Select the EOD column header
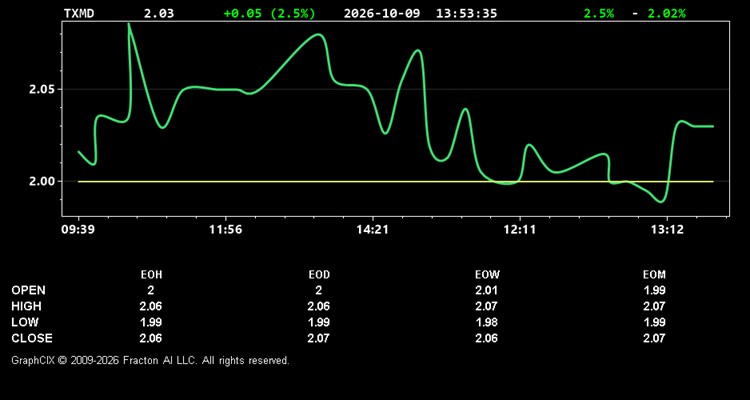The image size is (750, 400). (x=319, y=275)
